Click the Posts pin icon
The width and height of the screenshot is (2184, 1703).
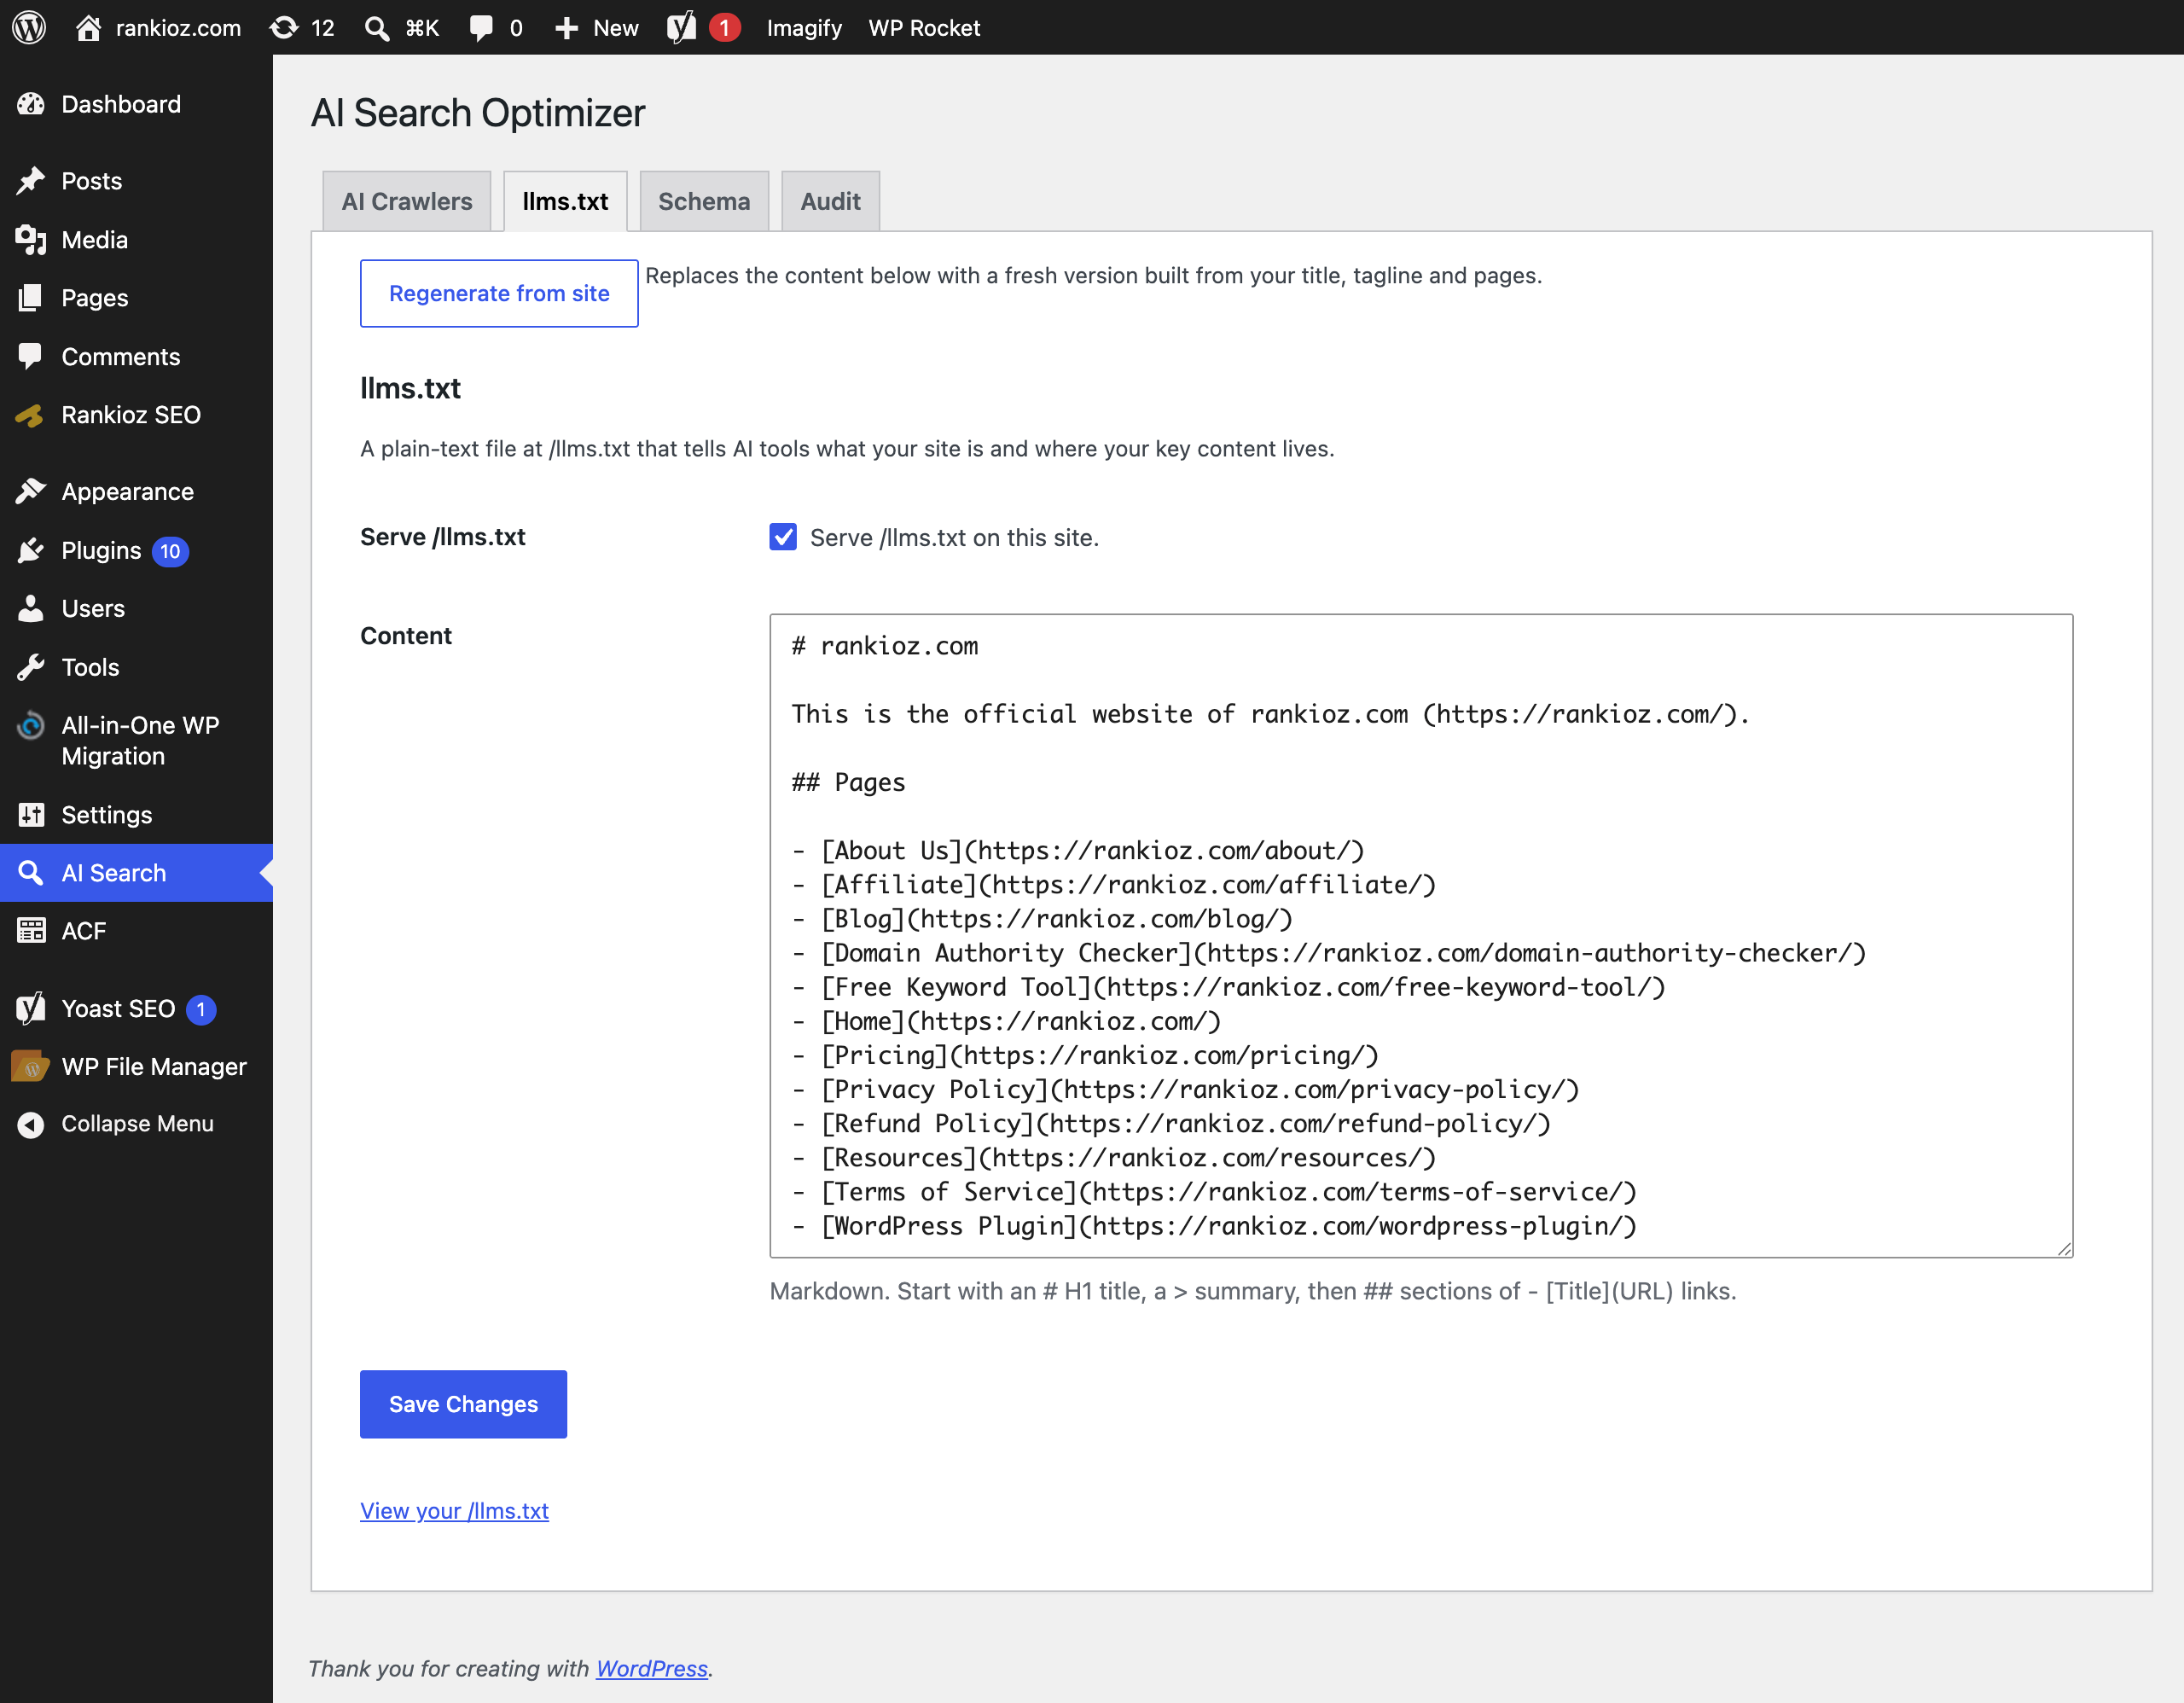pos(31,181)
